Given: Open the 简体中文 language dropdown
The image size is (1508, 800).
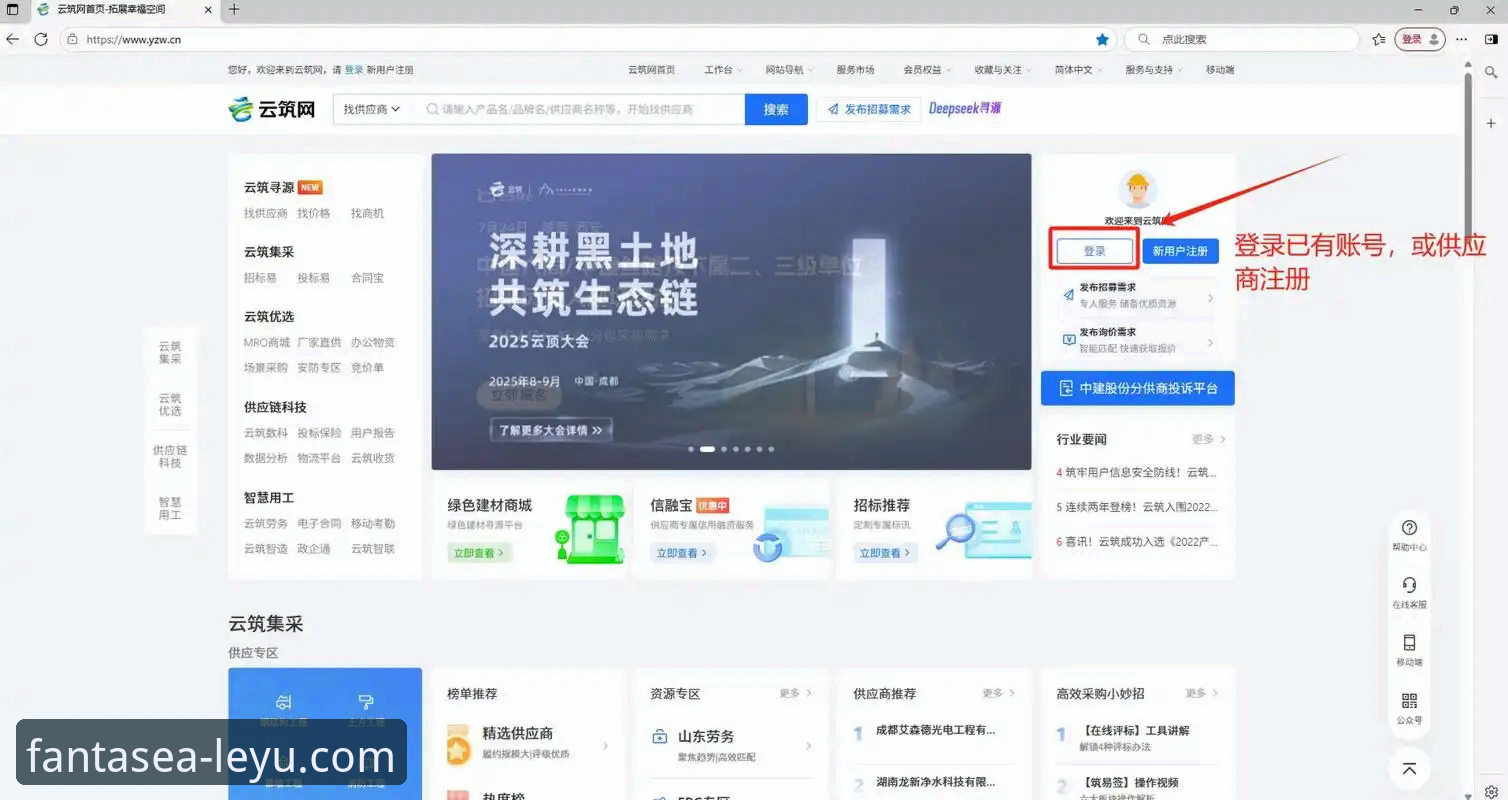Looking at the screenshot, I should [1079, 70].
